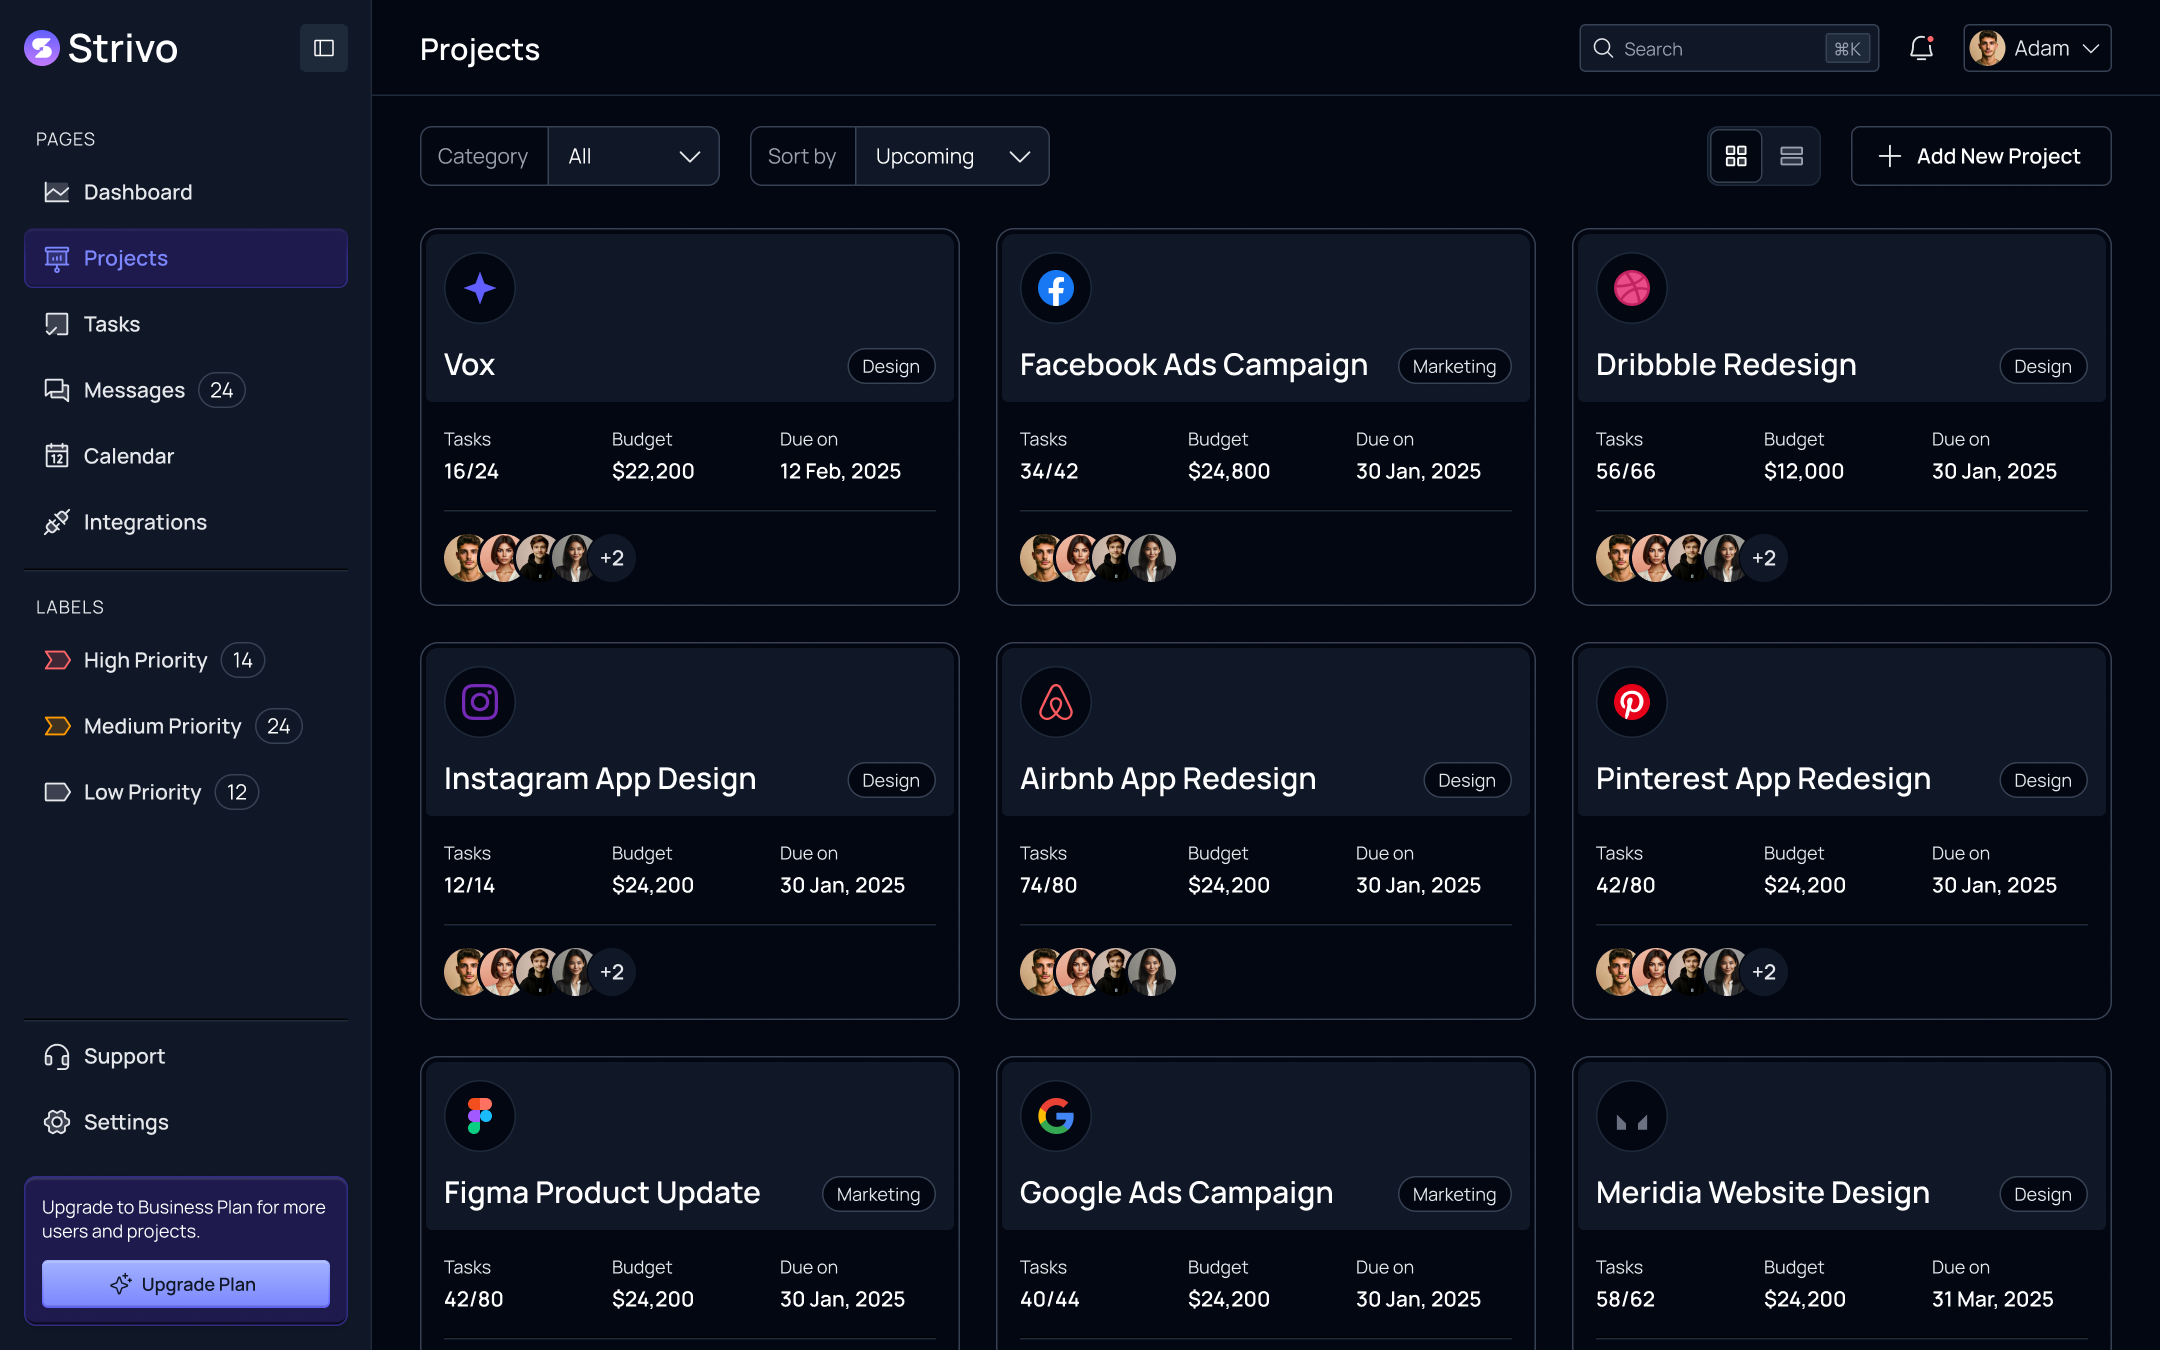Click the Facebook project logo icon

pos(1055,288)
